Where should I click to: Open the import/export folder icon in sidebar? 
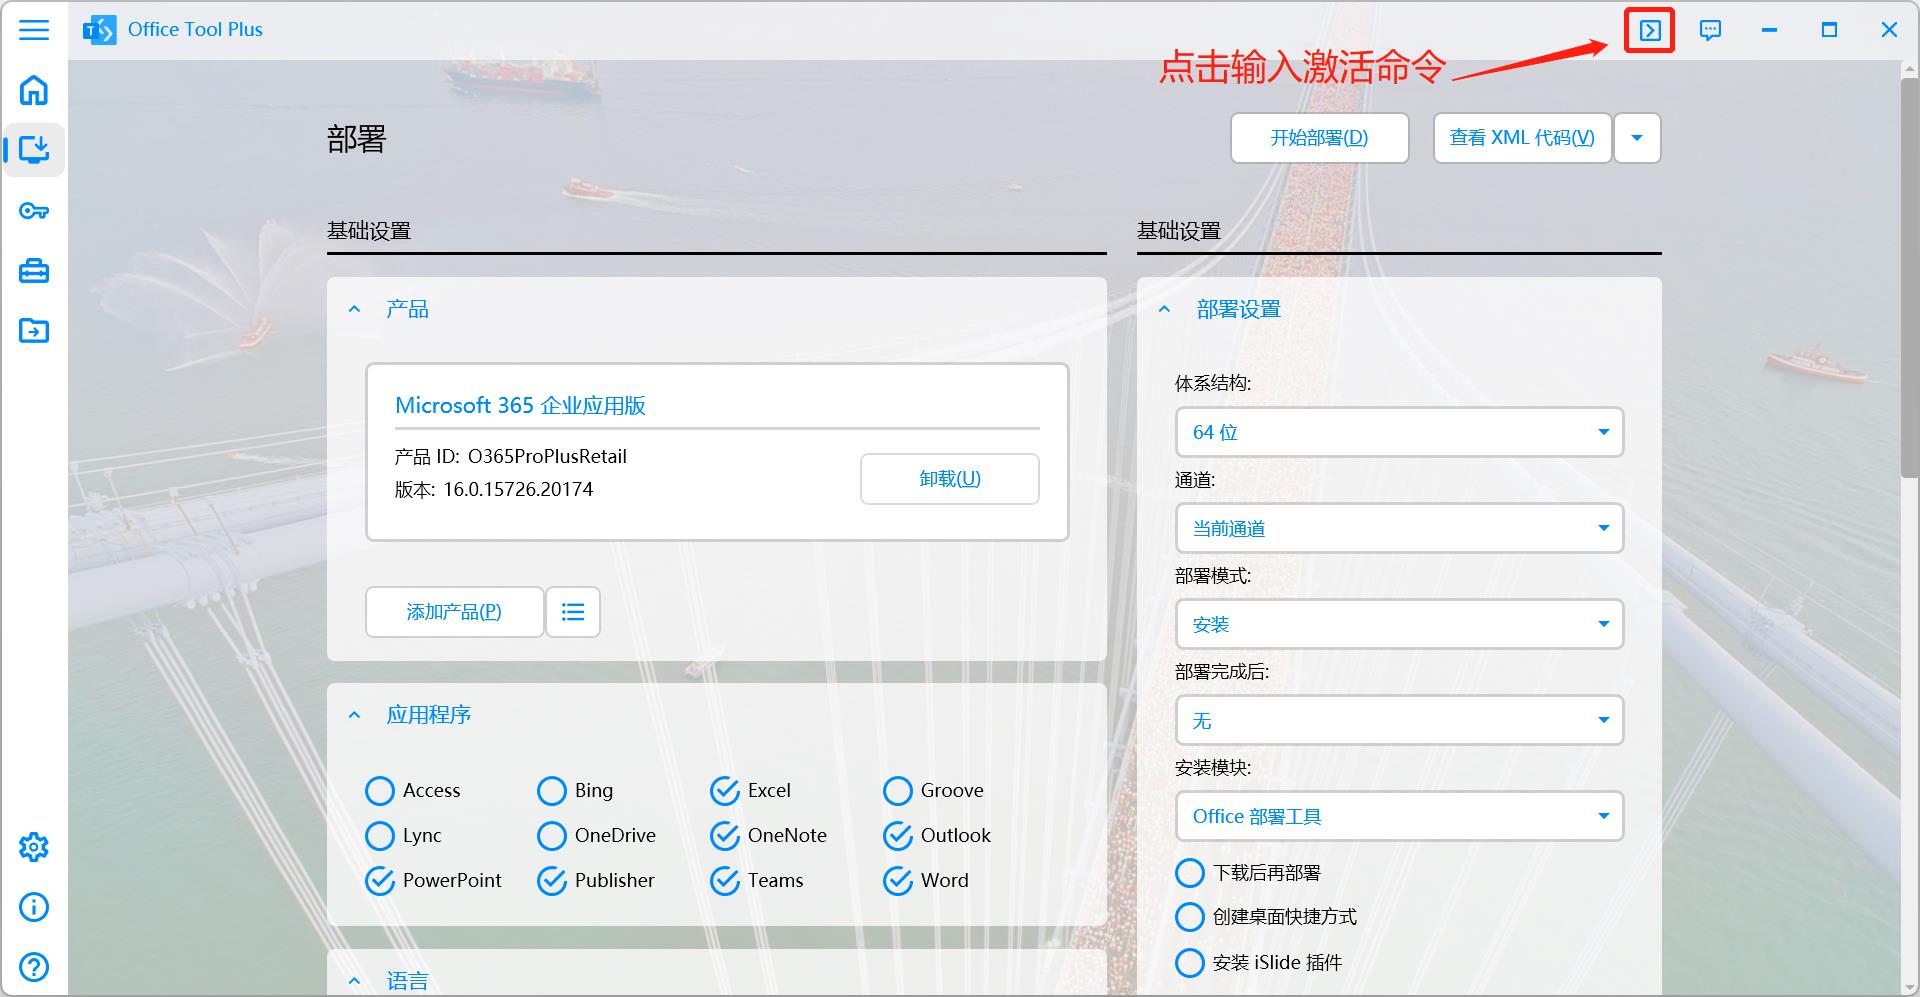pyautogui.click(x=34, y=331)
